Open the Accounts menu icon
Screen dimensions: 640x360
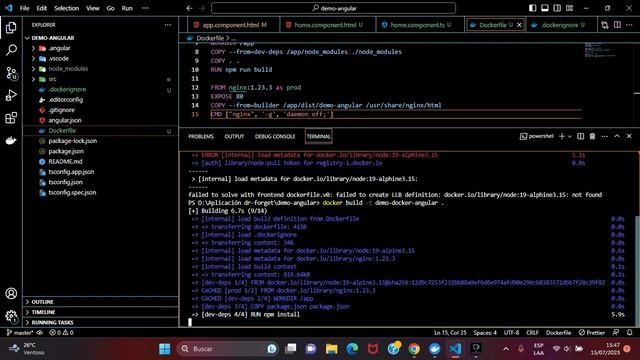(11, 293)
